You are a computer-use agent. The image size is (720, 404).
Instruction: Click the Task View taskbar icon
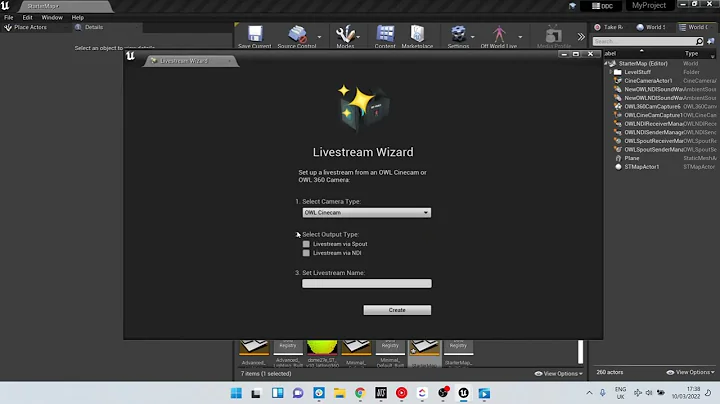pos(256,393)
